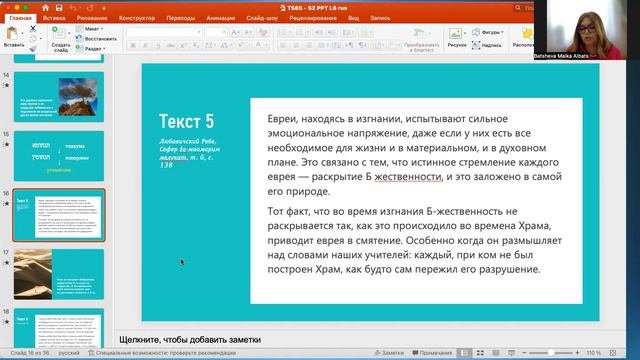Open the Рецензирование tab

coord(313,18)
